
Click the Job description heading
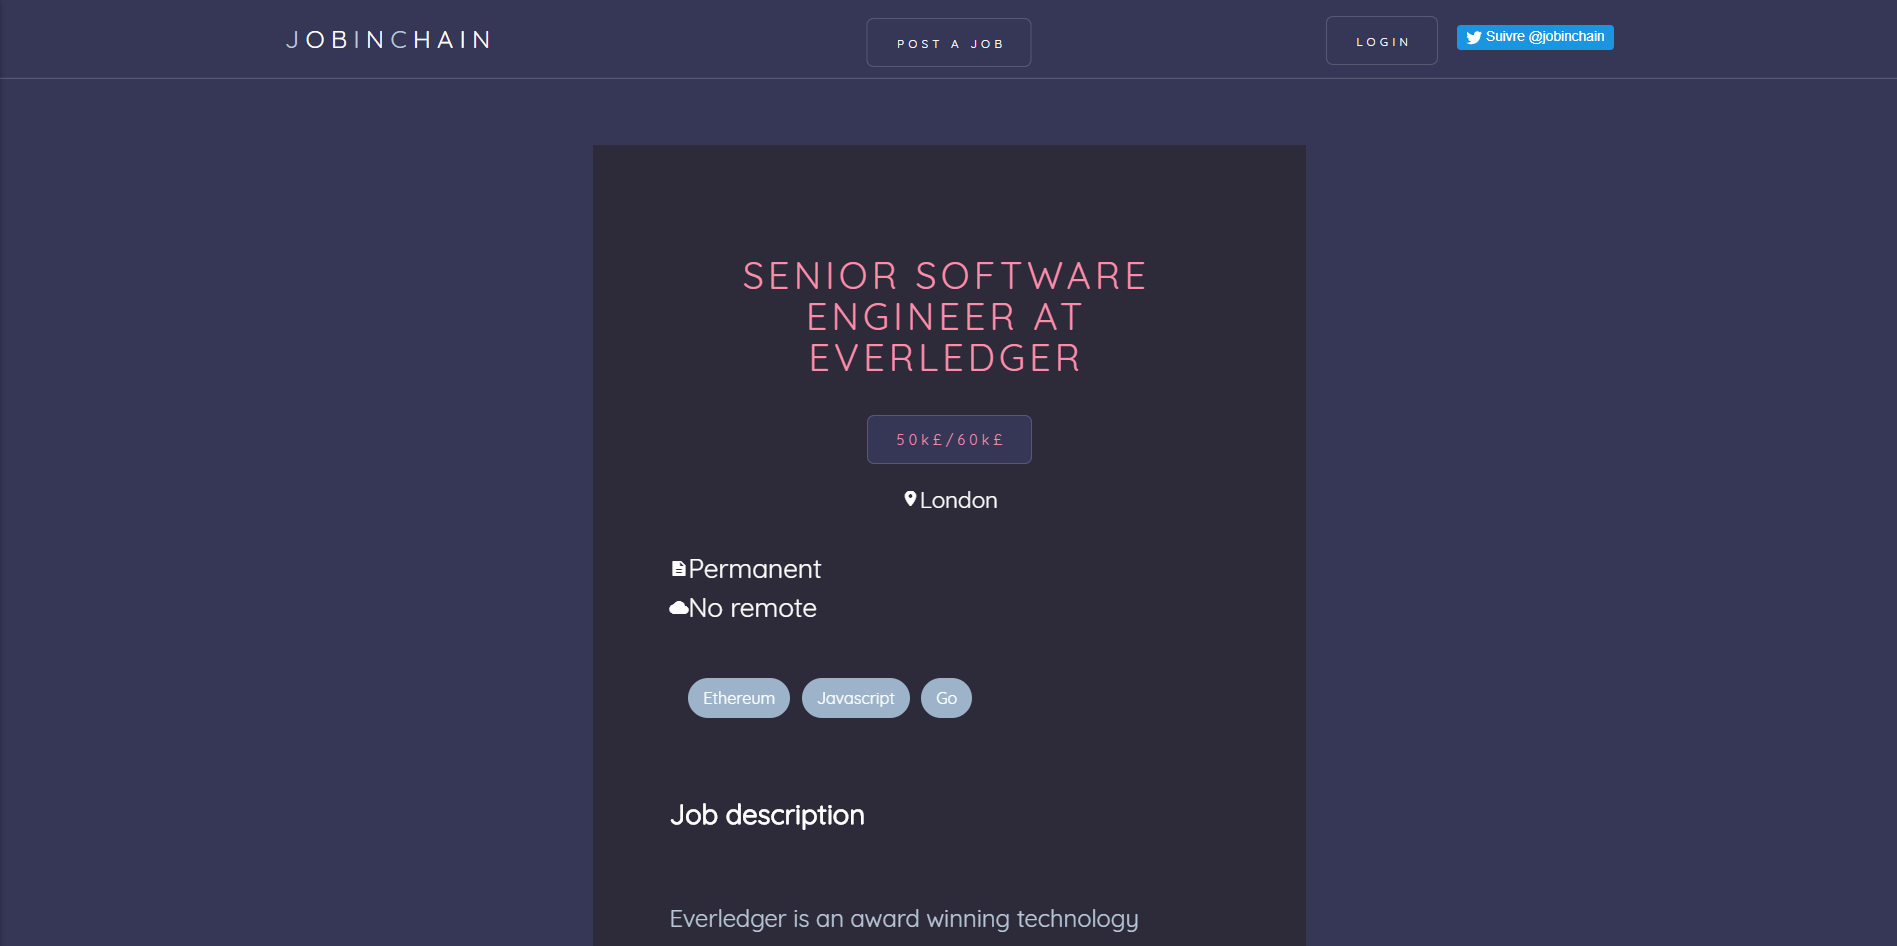pos(767,814)
